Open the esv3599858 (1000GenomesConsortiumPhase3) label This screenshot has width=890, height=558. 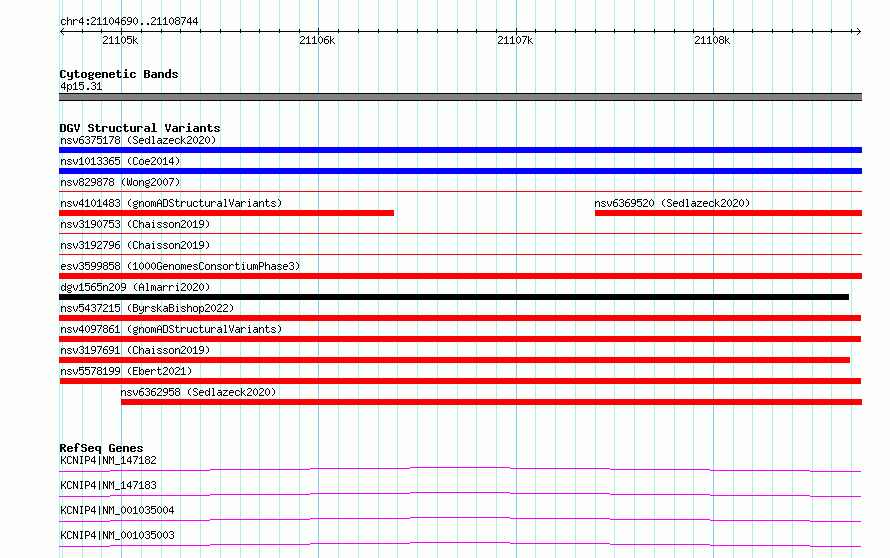click(180, 266)
